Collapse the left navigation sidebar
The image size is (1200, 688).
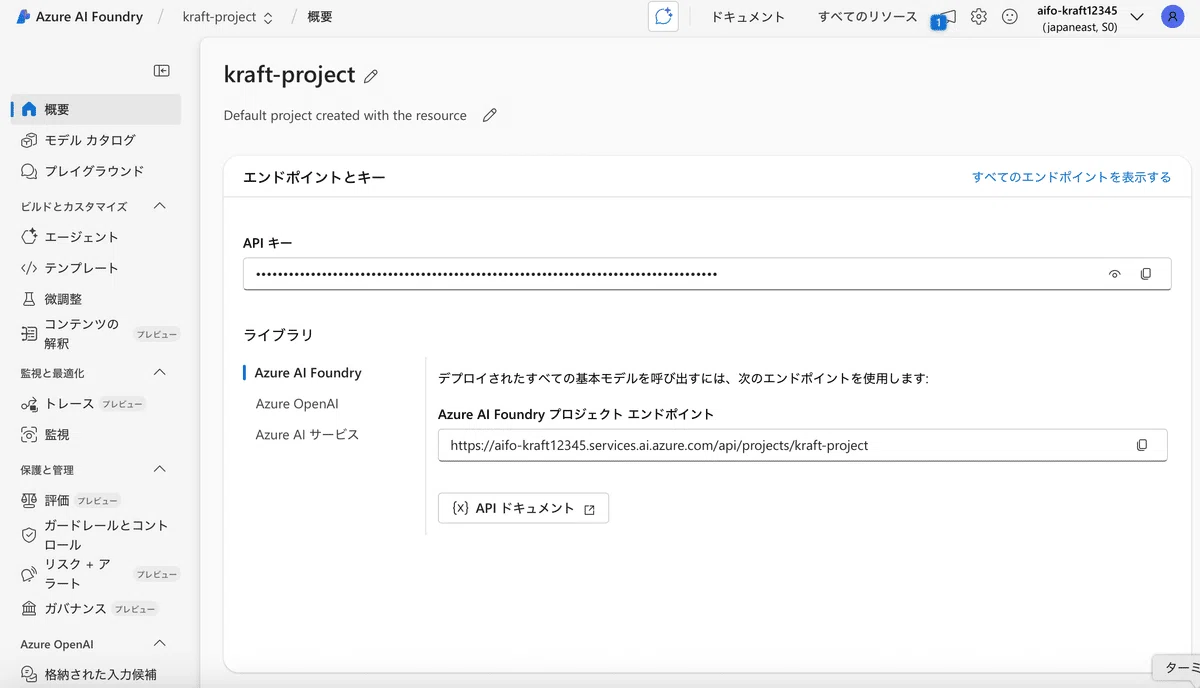[x=161, y=70]
